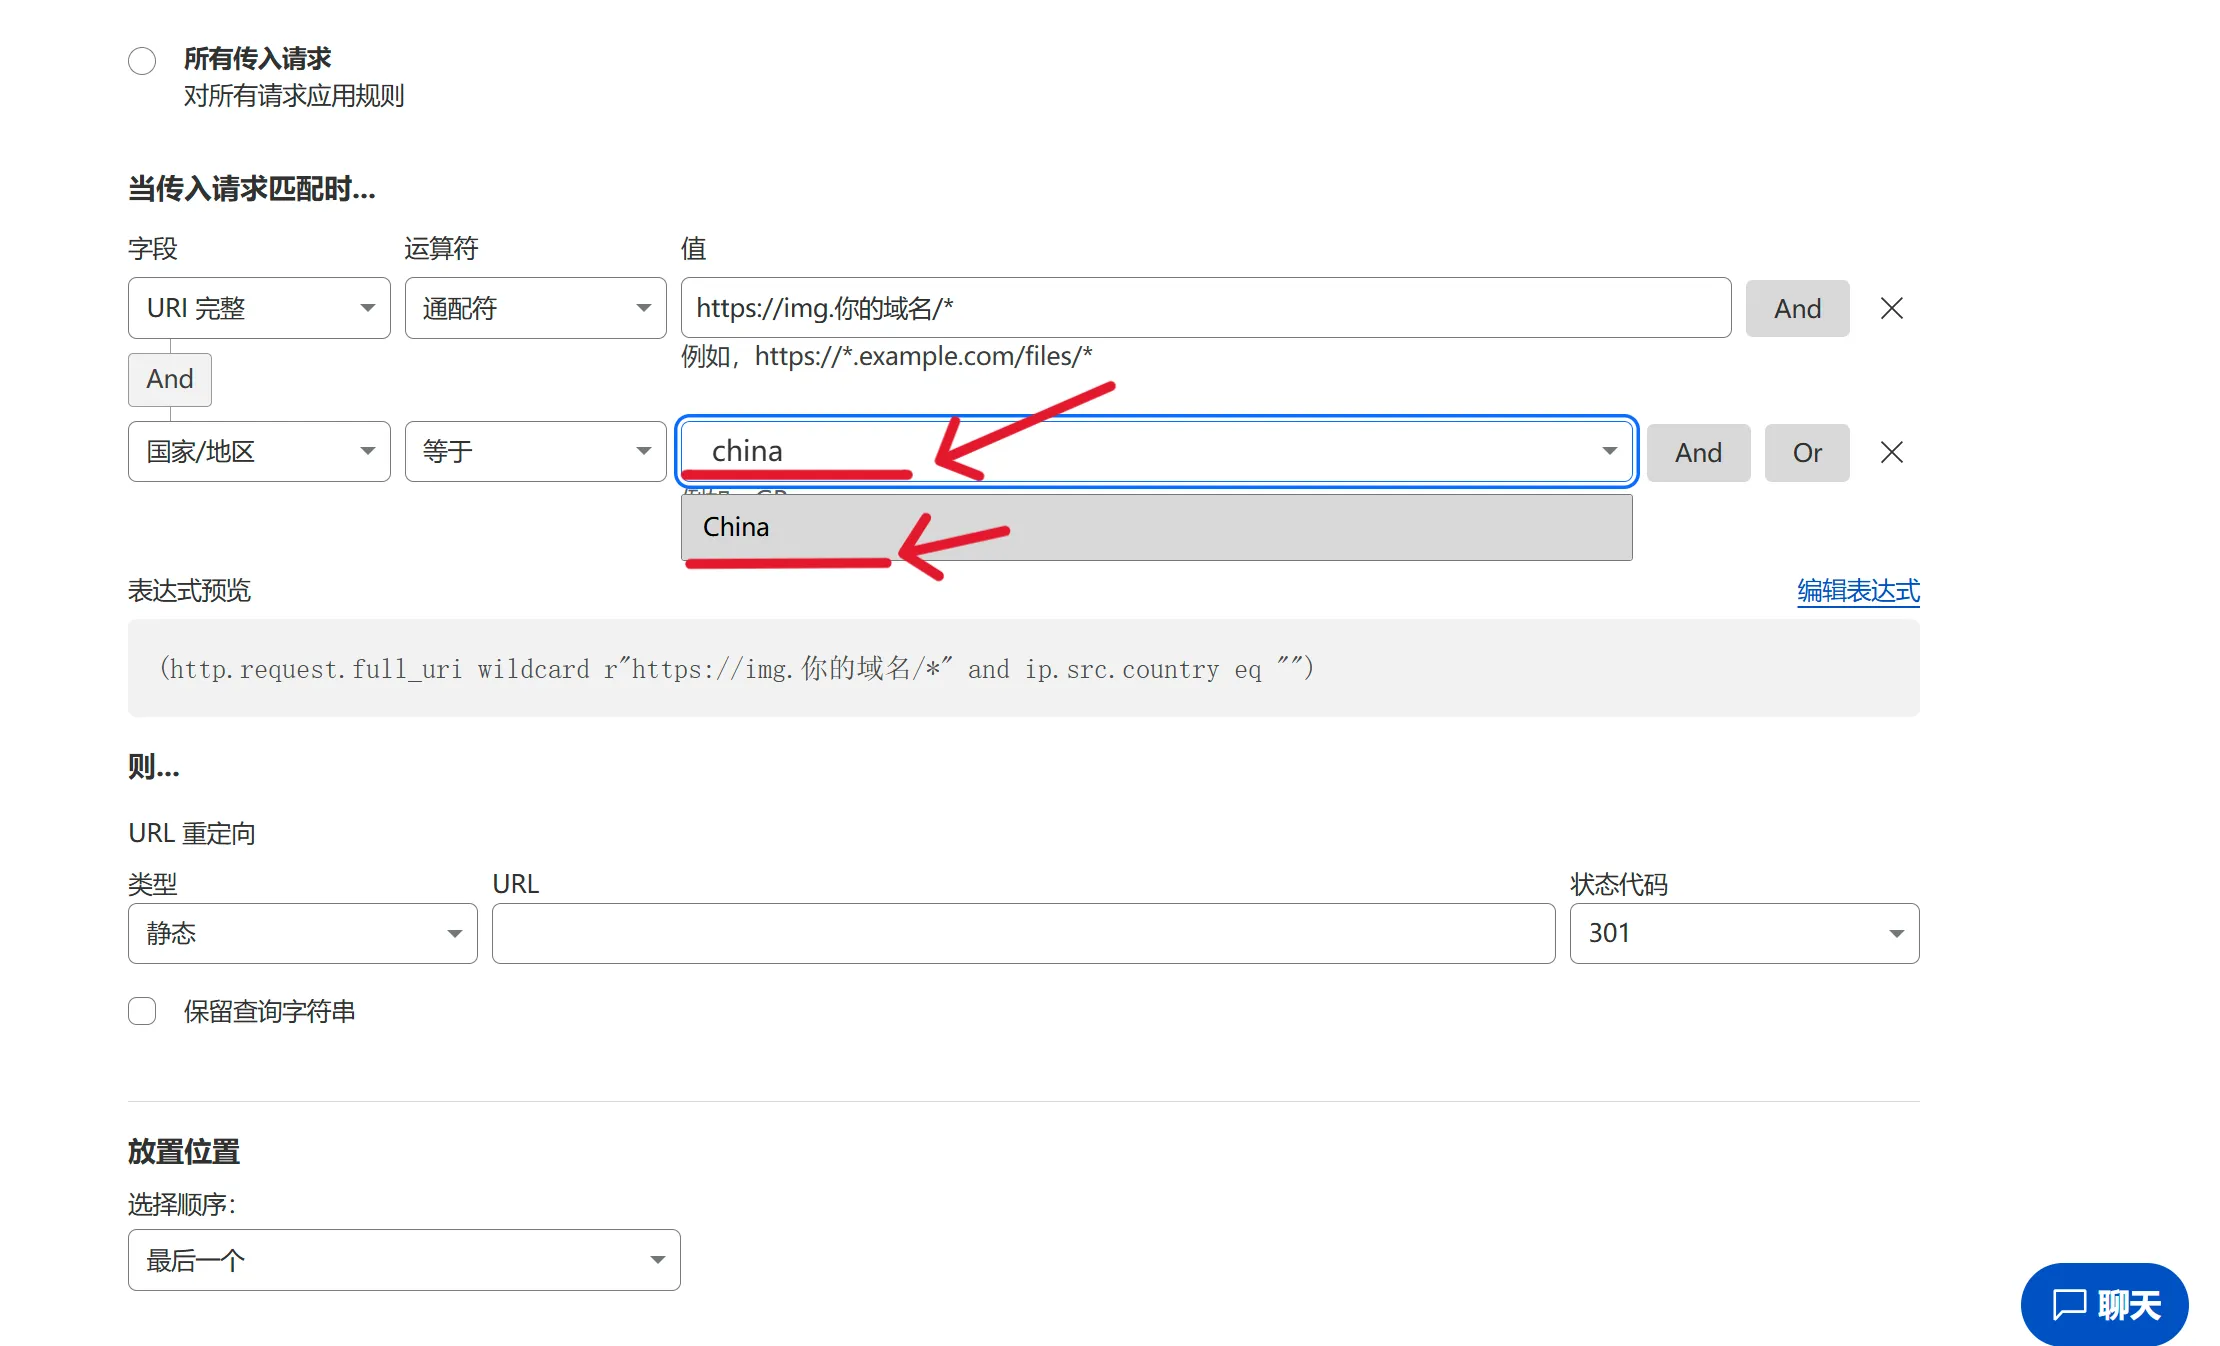
Task: Open the 通配符 operator dropdown
Action: [x=535, y=308]
